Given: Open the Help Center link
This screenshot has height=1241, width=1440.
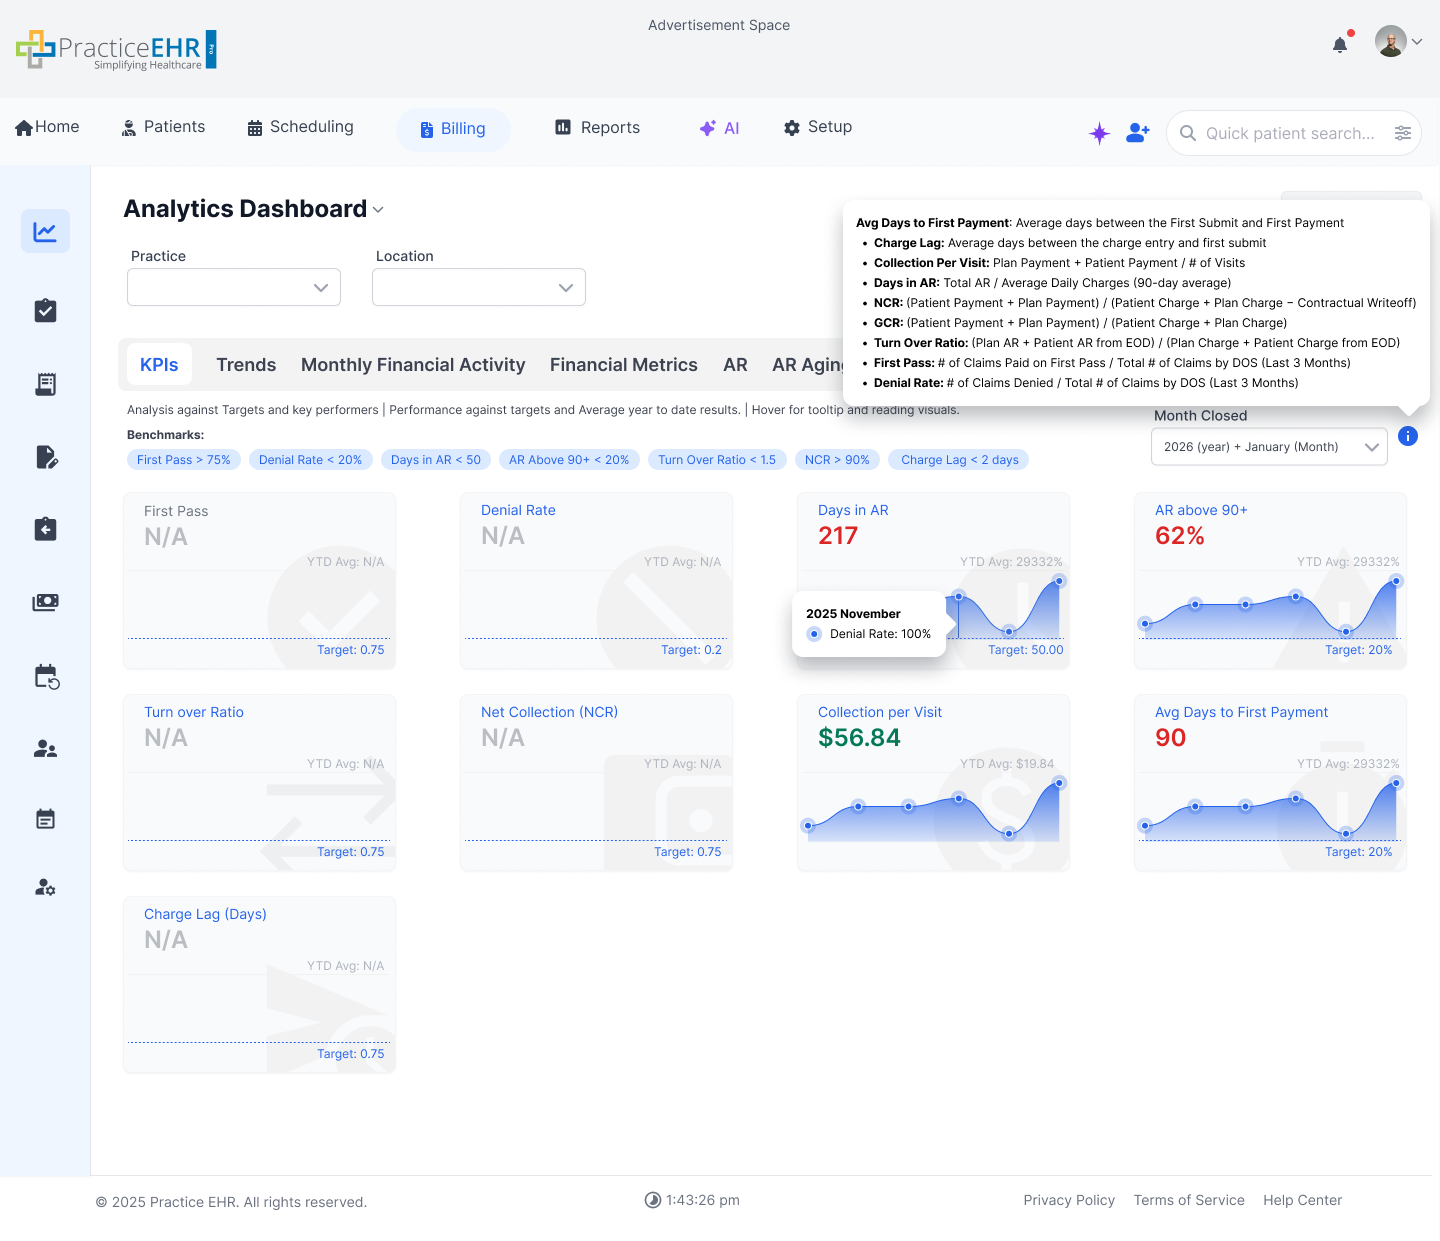Looking at the screenshot, I should coord(1302,1200).
